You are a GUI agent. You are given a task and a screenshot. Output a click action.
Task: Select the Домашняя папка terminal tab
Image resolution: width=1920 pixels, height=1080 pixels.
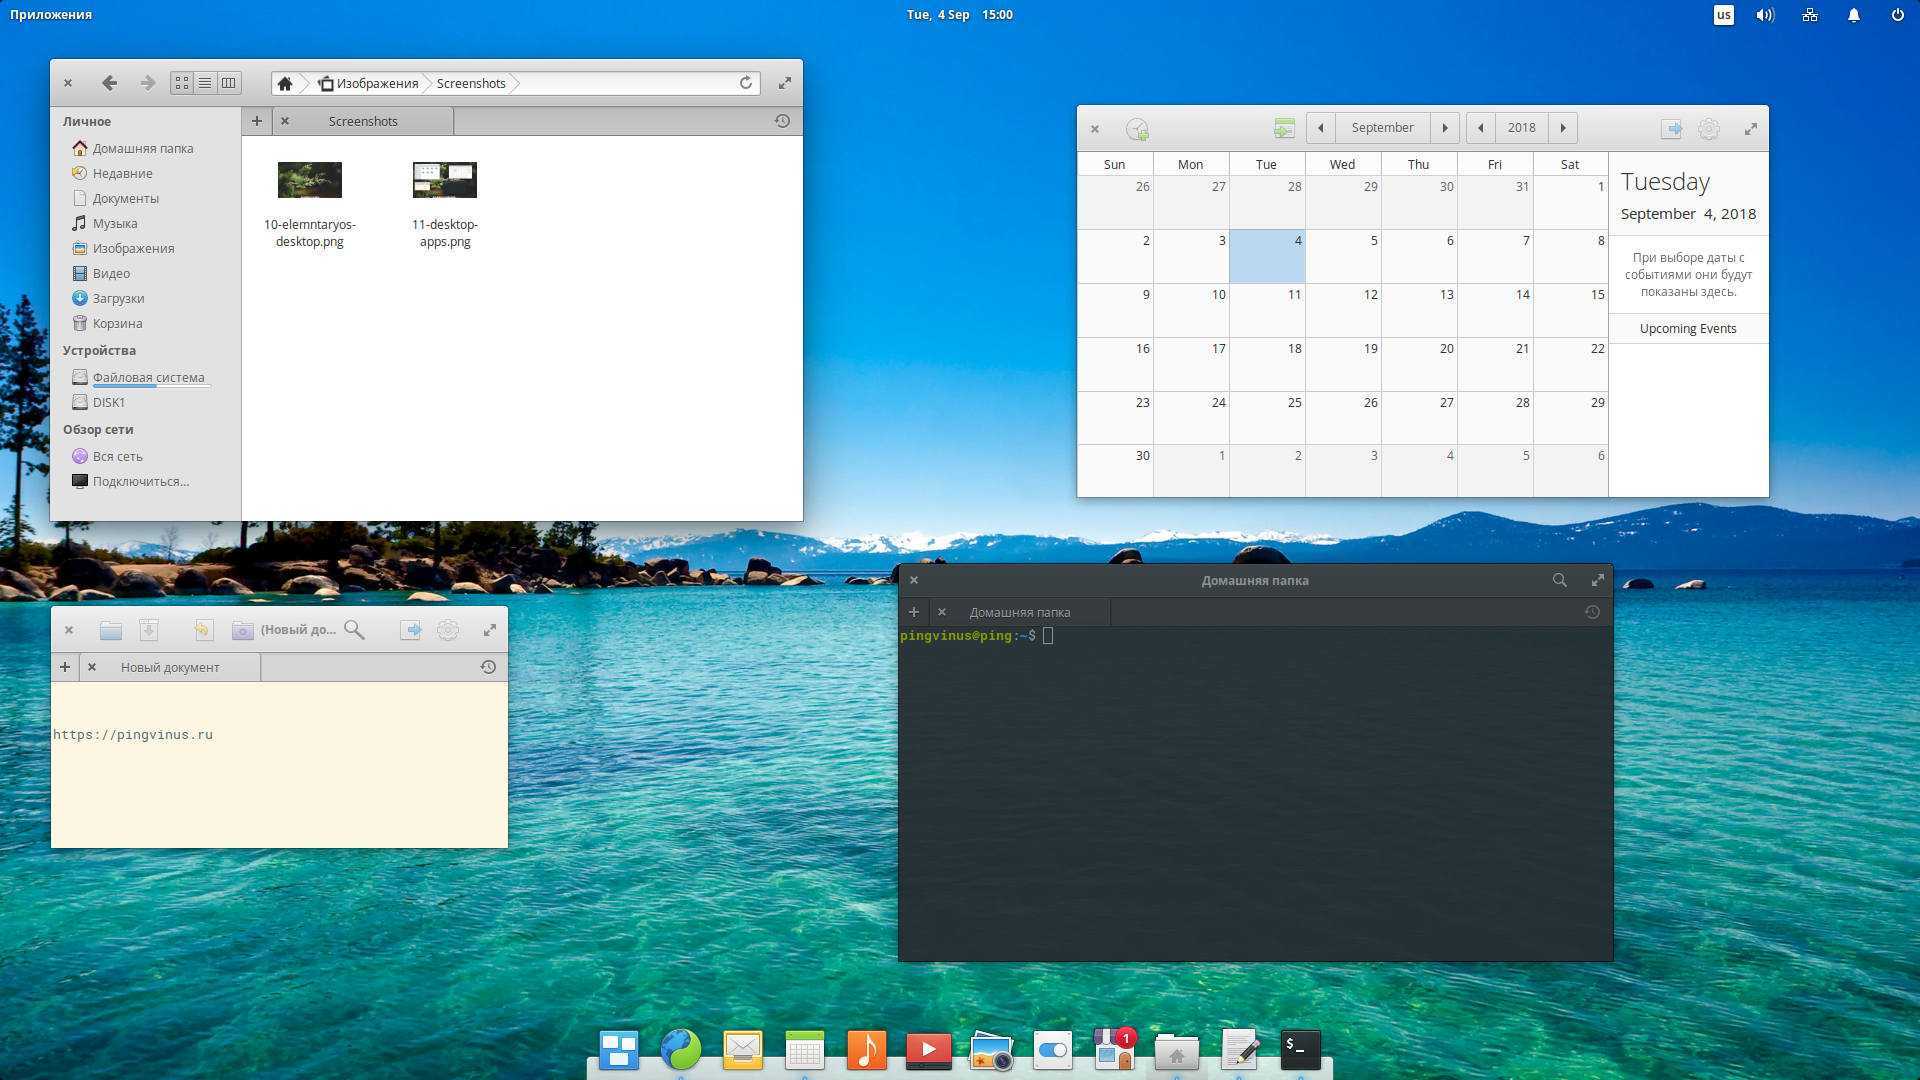1019,612
